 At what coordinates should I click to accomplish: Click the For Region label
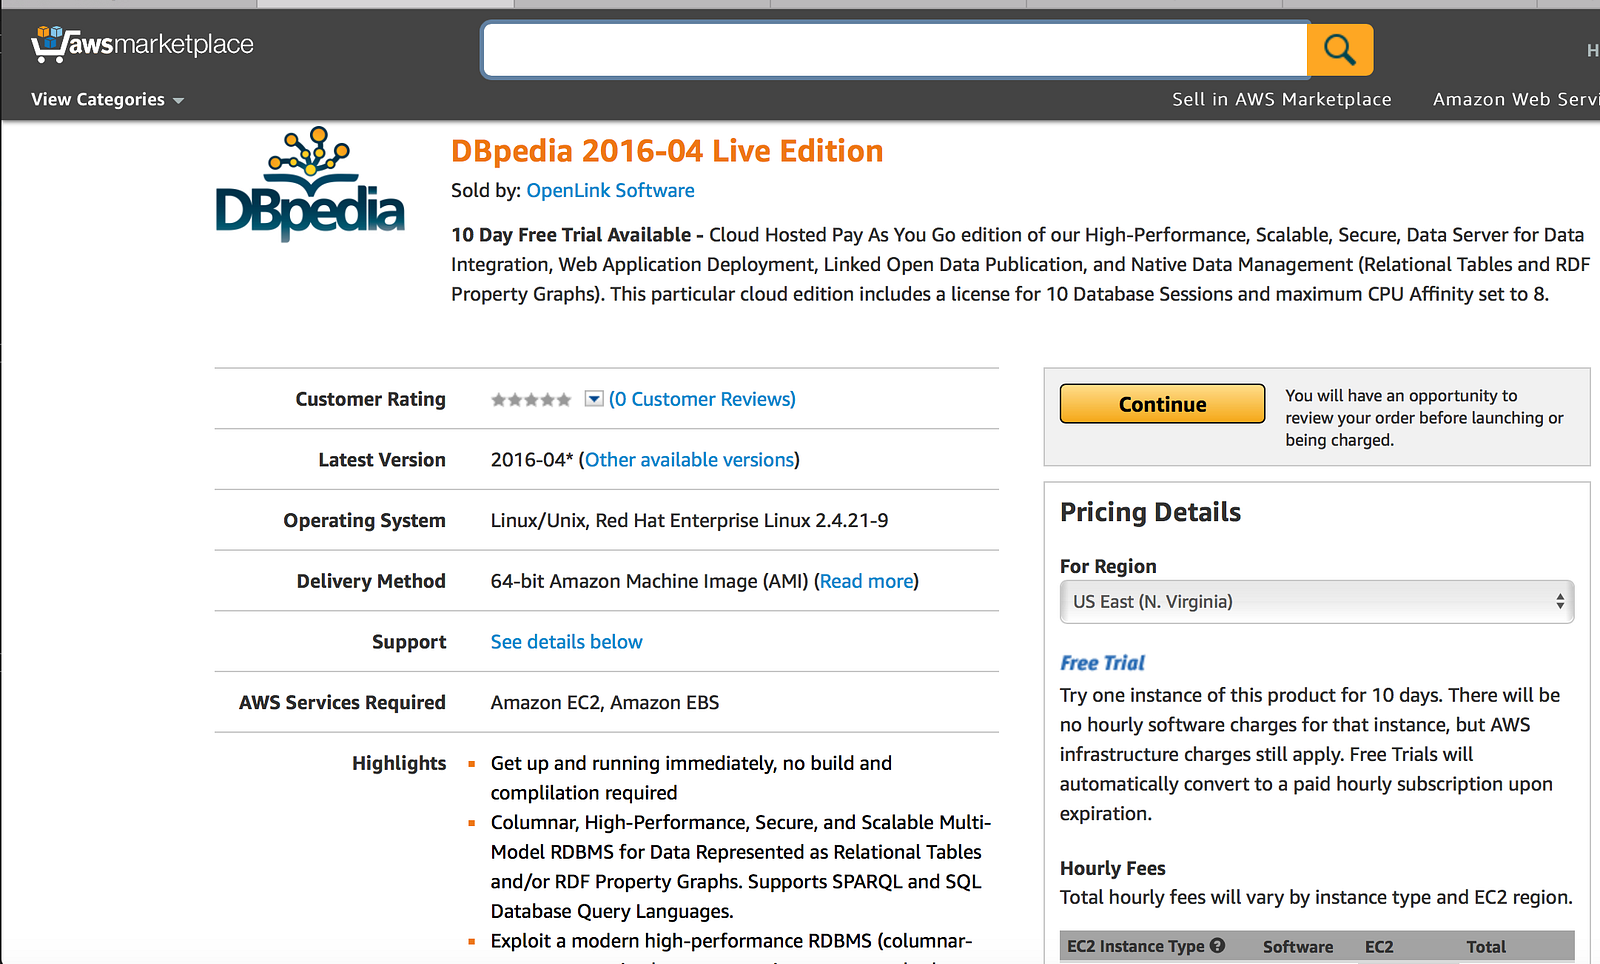coord(1108,566)
